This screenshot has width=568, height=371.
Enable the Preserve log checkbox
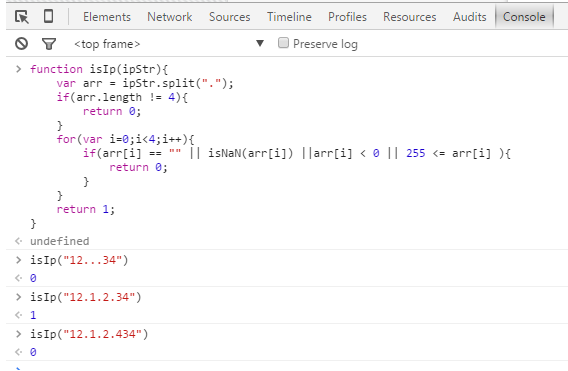283,43
